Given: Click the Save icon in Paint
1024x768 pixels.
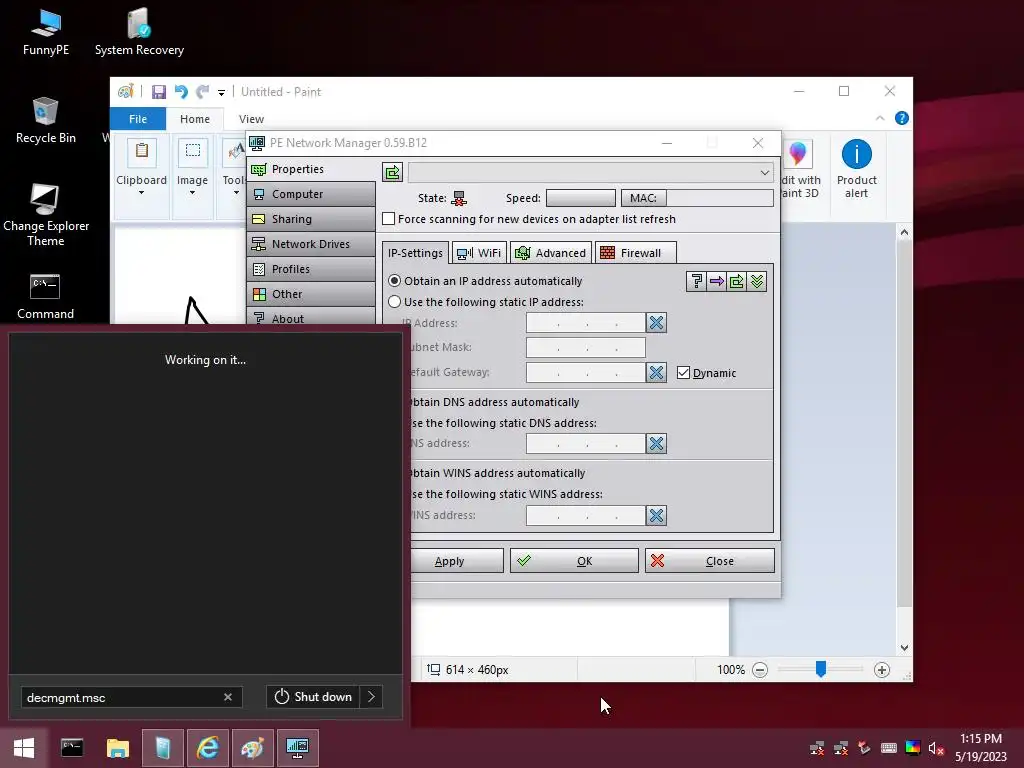Looking at the screenshot, I should pos(159,92).
